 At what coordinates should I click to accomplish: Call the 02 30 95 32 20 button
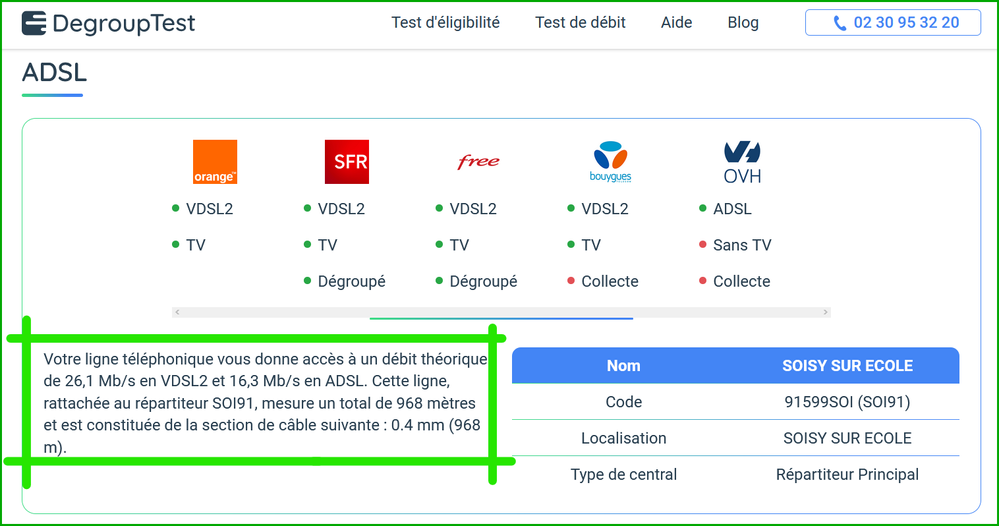click(893, 23)
